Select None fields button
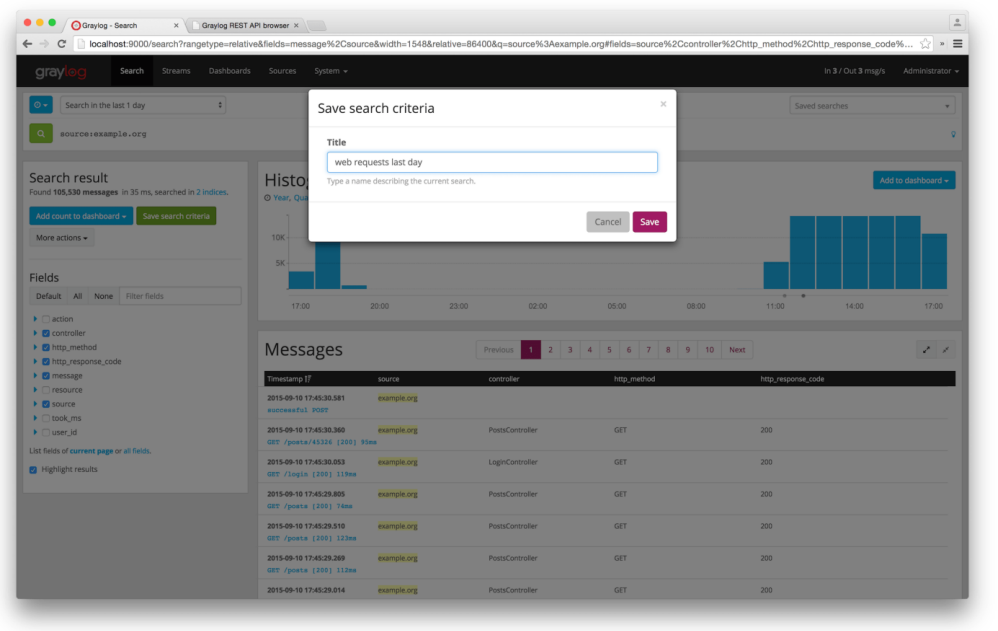 pos(103,296)
